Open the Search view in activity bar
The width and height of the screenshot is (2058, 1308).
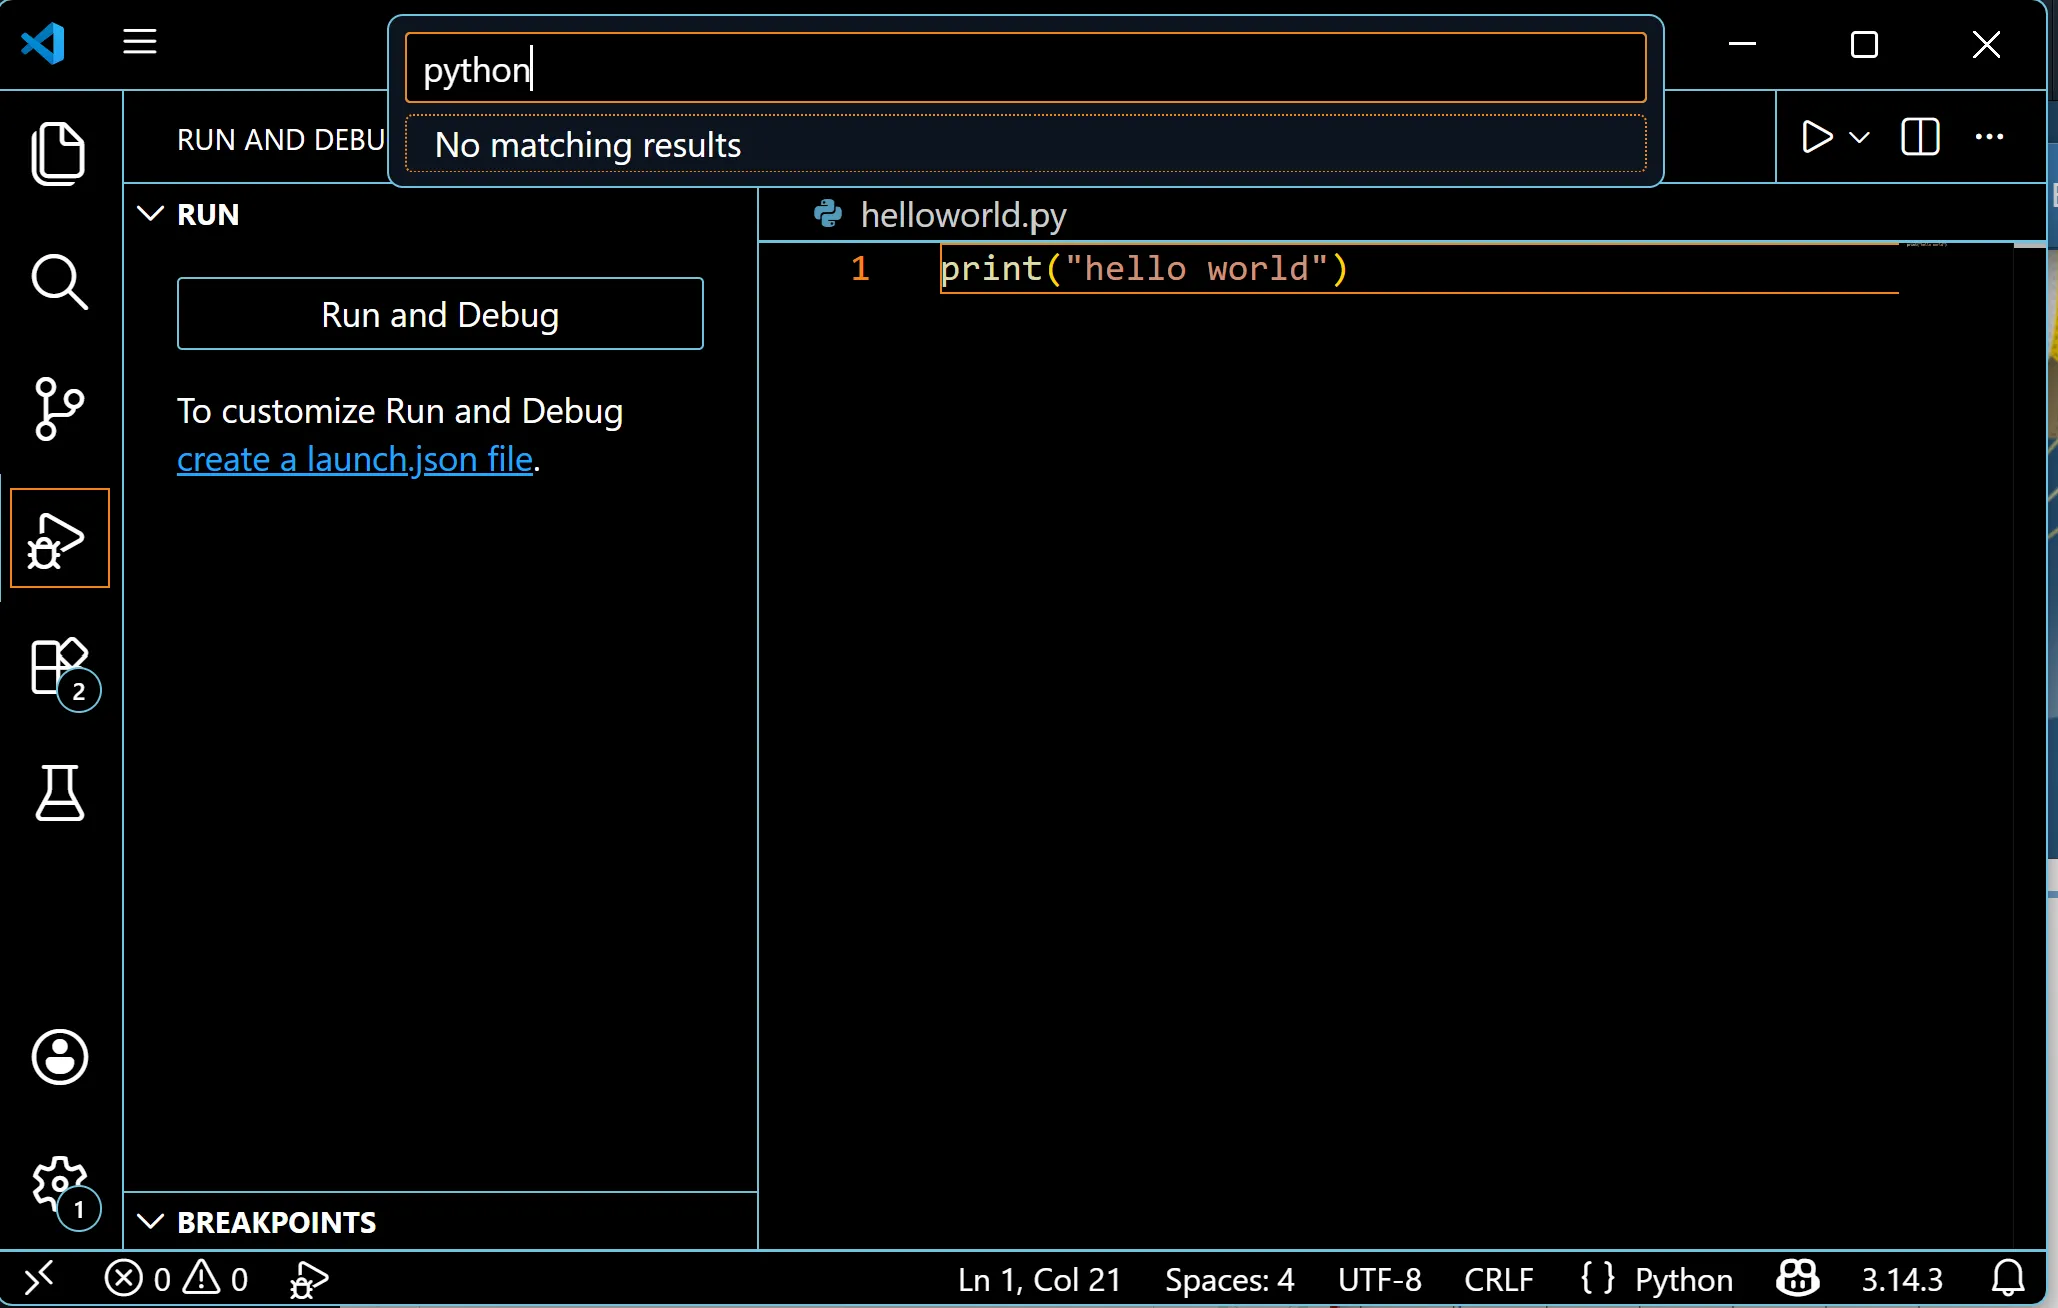click(x=59, y=282)
